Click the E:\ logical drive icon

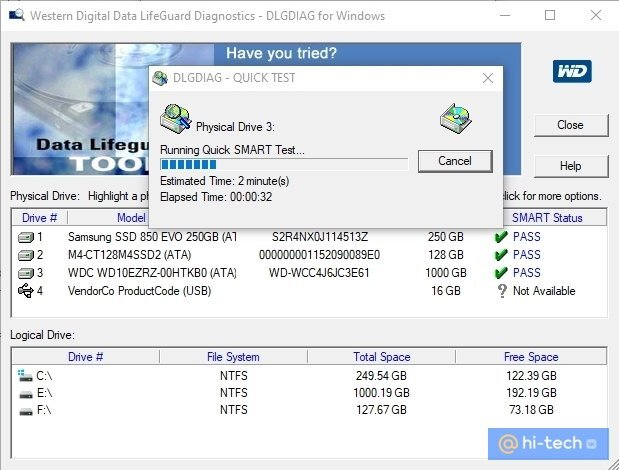26,394
